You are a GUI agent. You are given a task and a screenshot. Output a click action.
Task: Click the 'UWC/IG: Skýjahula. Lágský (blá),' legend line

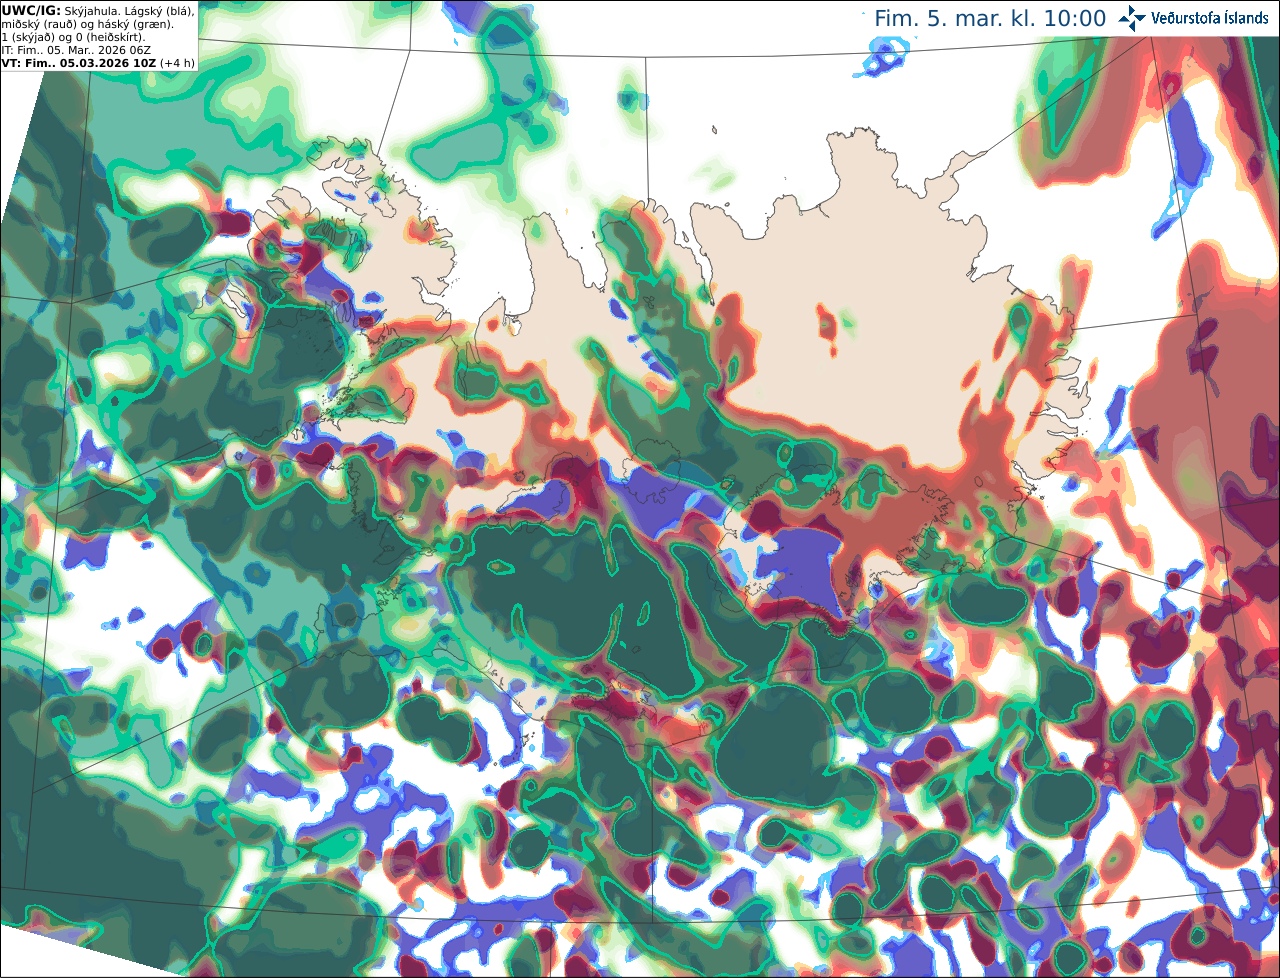[98, 10]
